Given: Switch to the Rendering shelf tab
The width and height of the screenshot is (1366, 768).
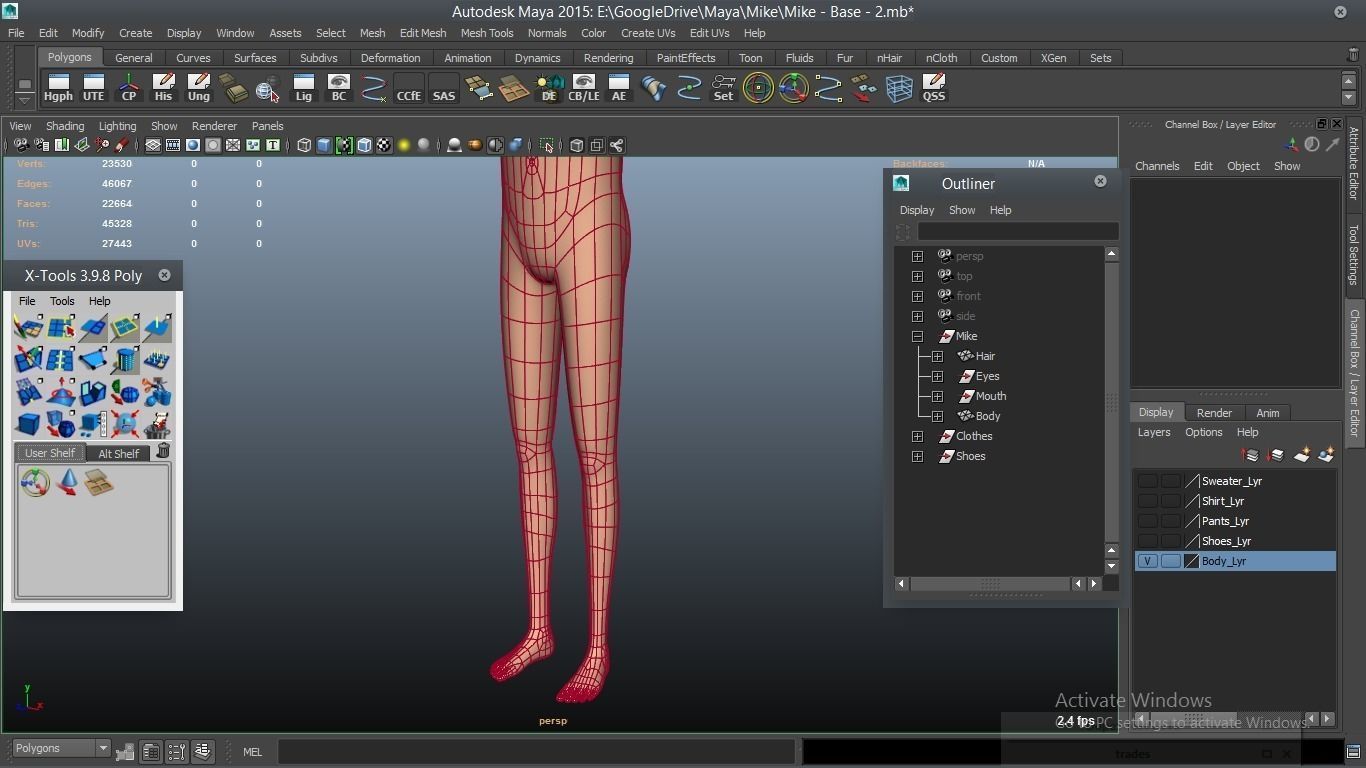Looking at the screenshot, I should (608, 58).
